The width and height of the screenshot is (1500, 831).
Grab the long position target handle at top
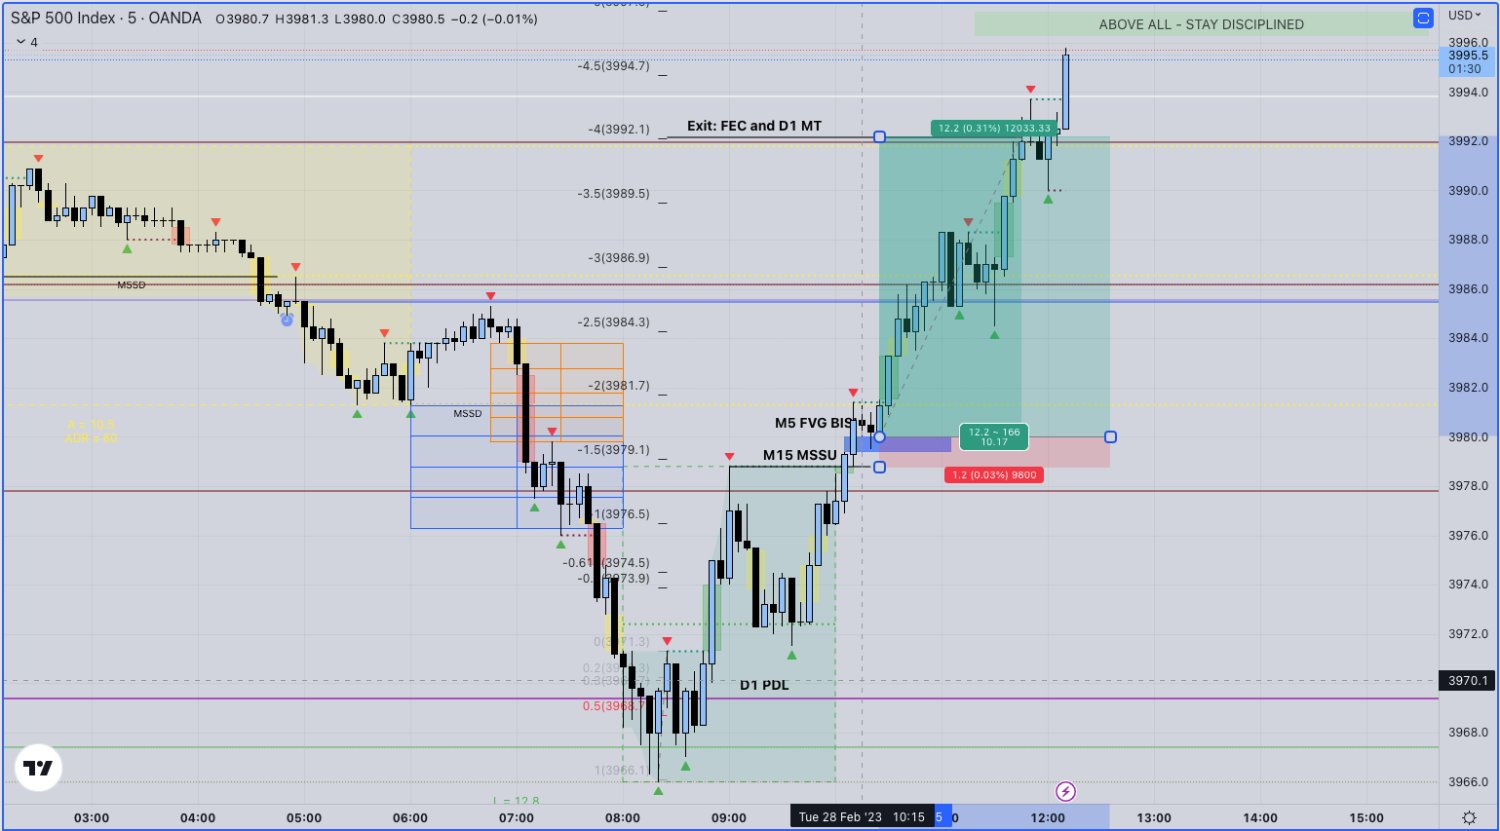[x=879, y=137]
